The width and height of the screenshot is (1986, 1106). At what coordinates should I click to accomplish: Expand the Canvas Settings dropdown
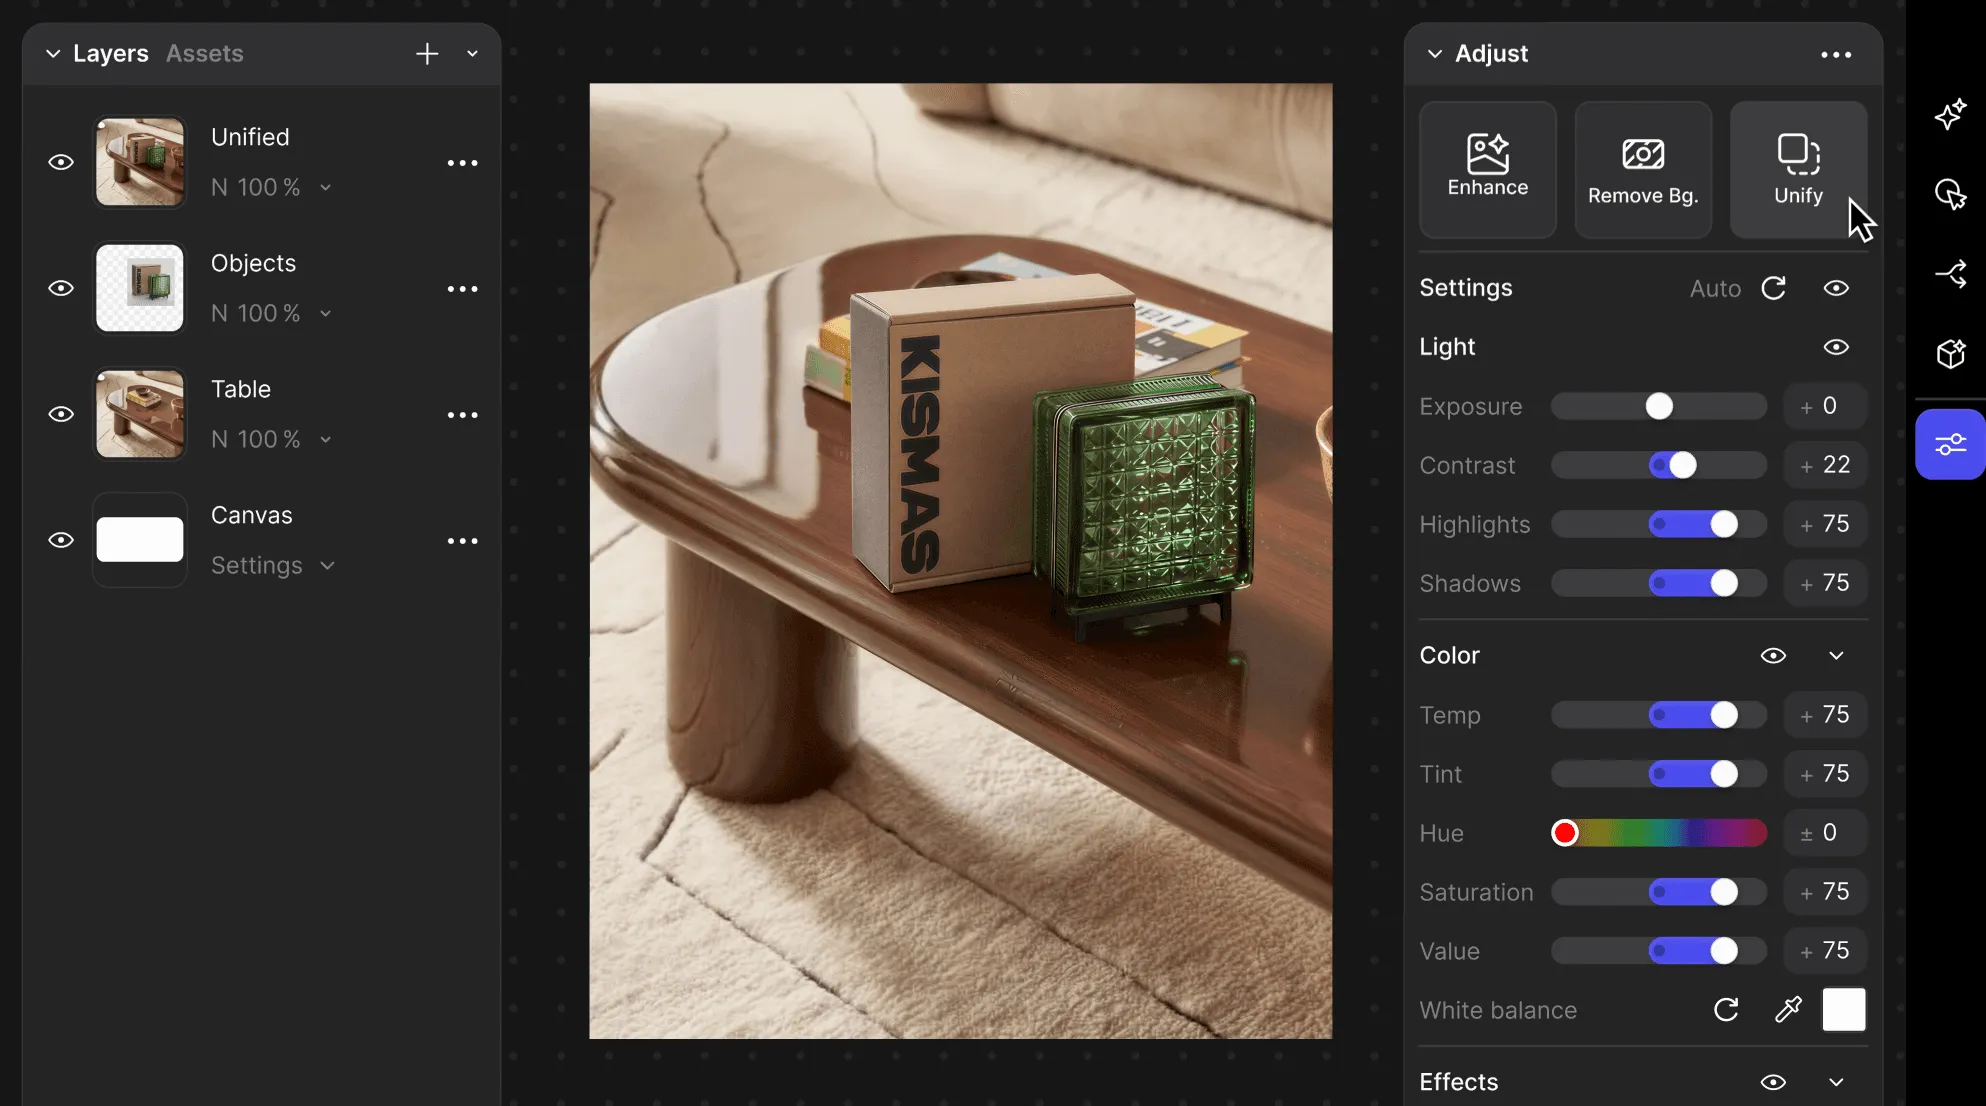coord(327,566)
